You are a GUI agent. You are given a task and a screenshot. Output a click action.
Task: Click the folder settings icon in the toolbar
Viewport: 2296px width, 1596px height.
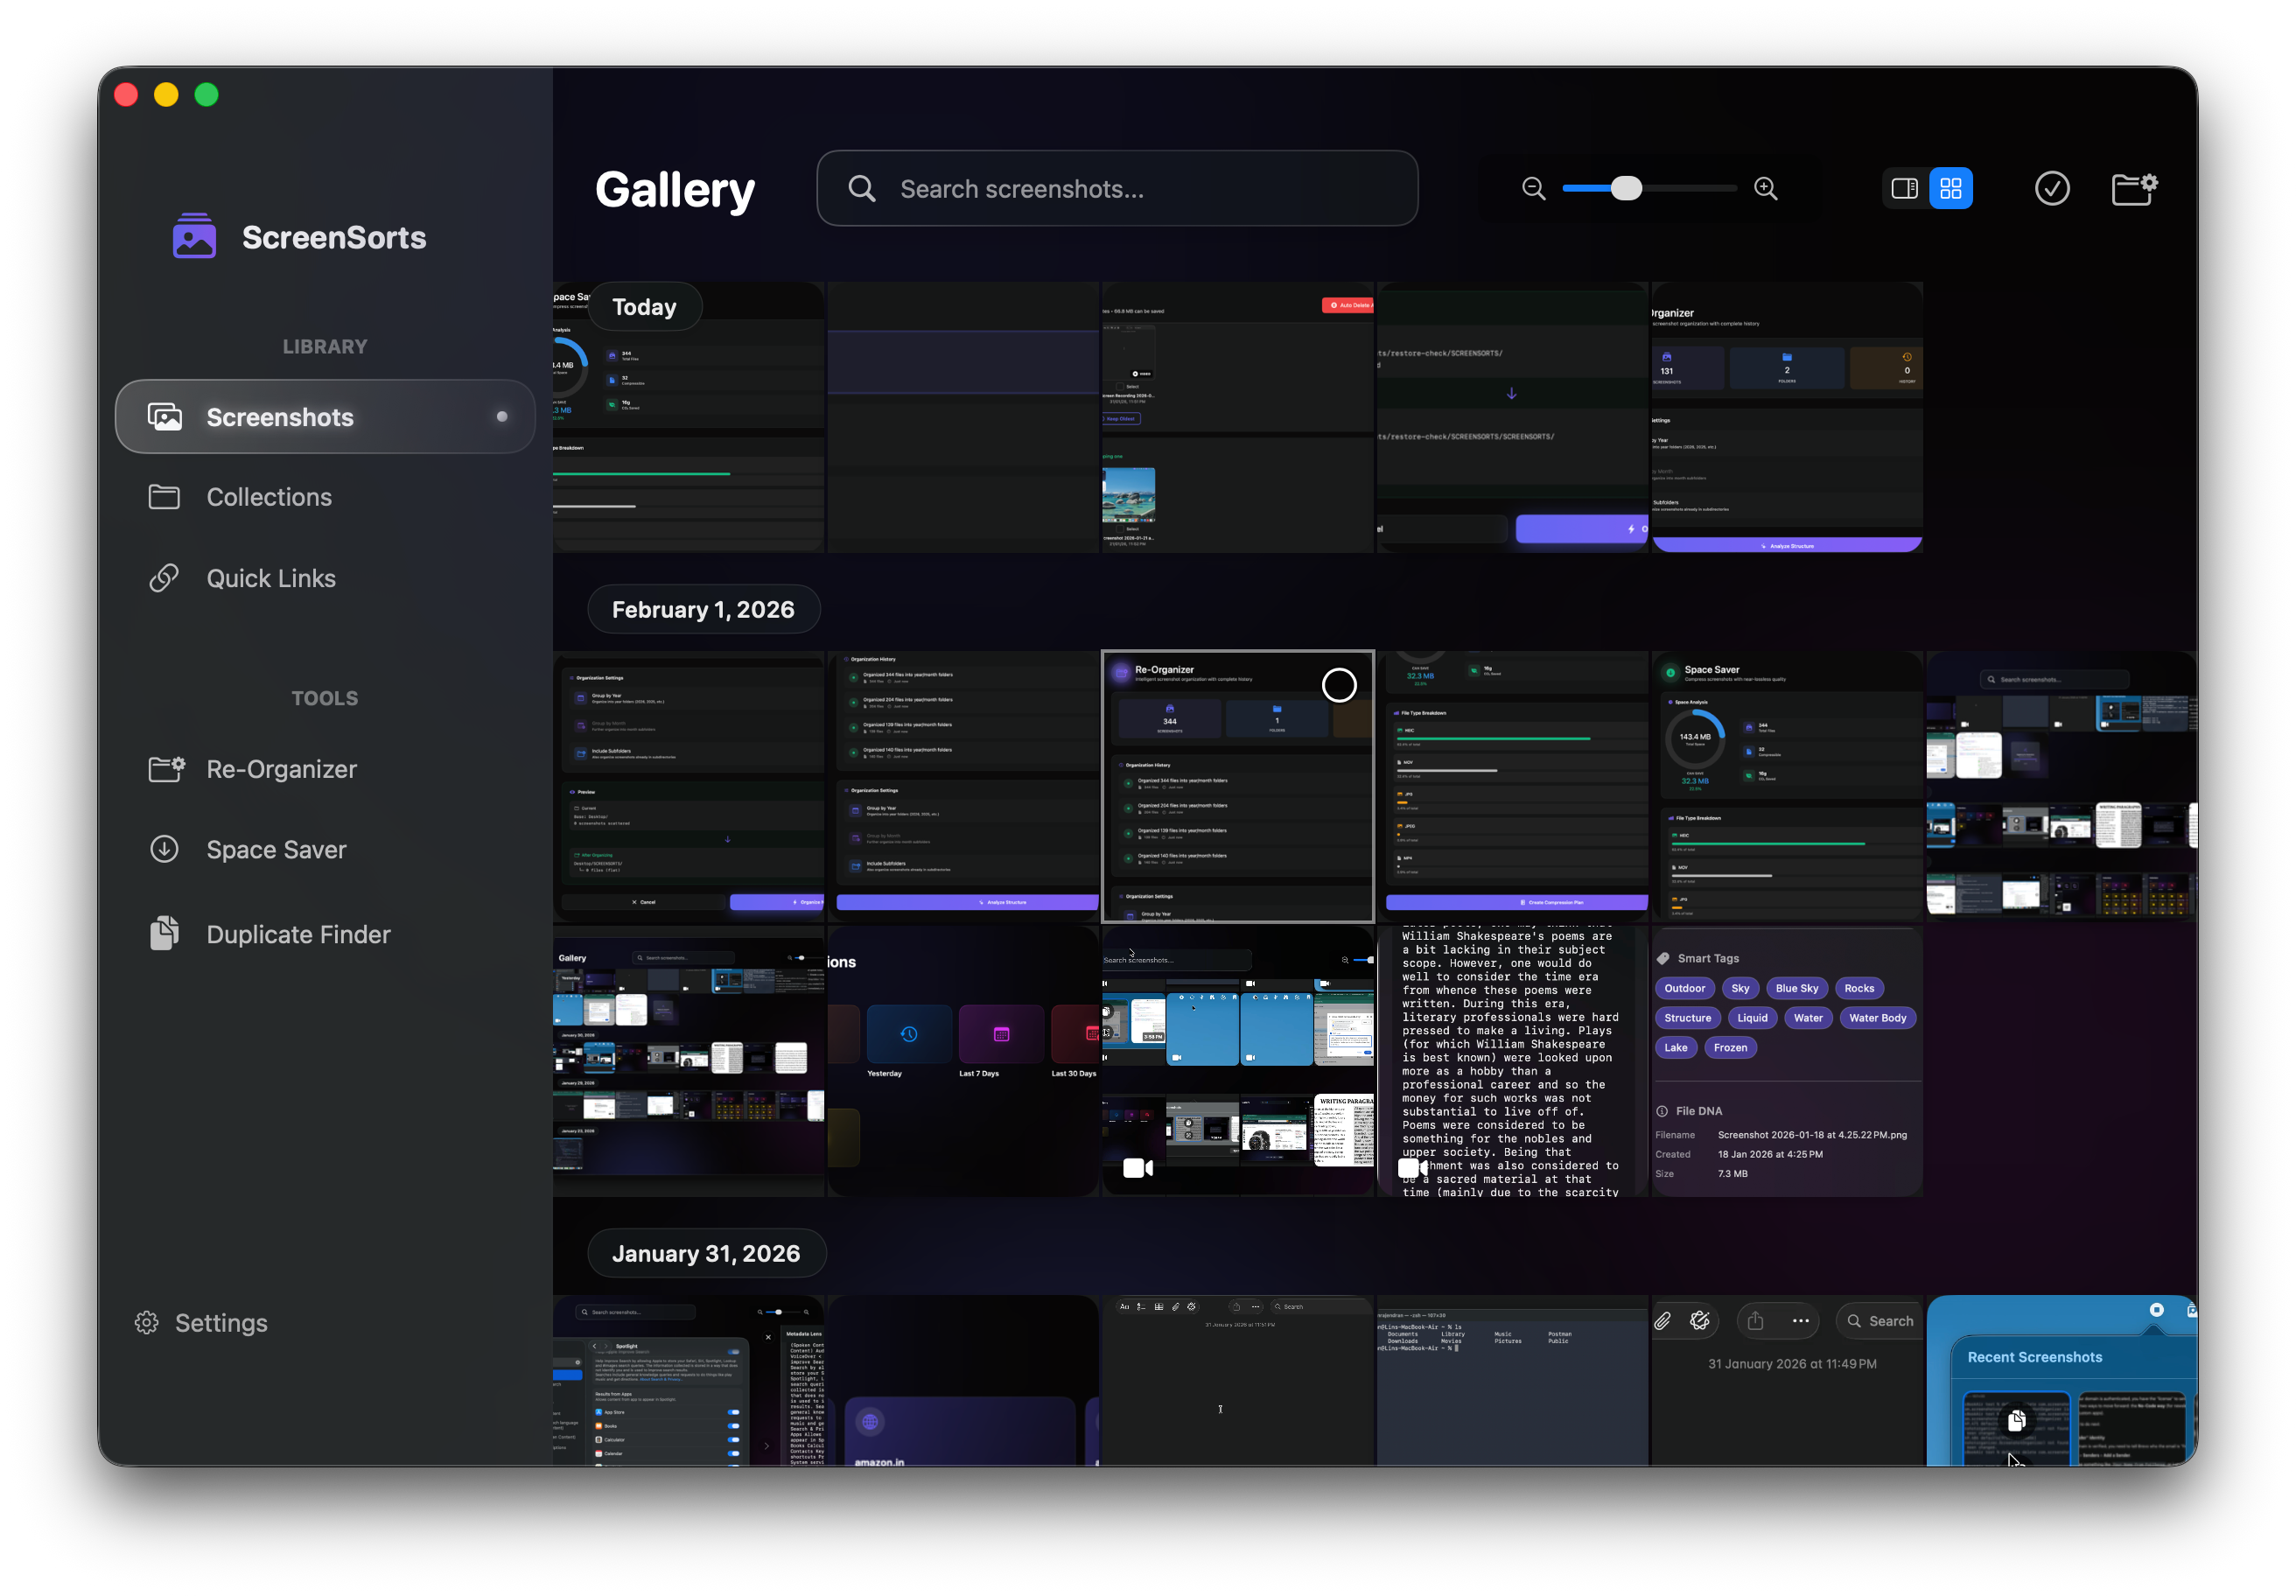2135,188
